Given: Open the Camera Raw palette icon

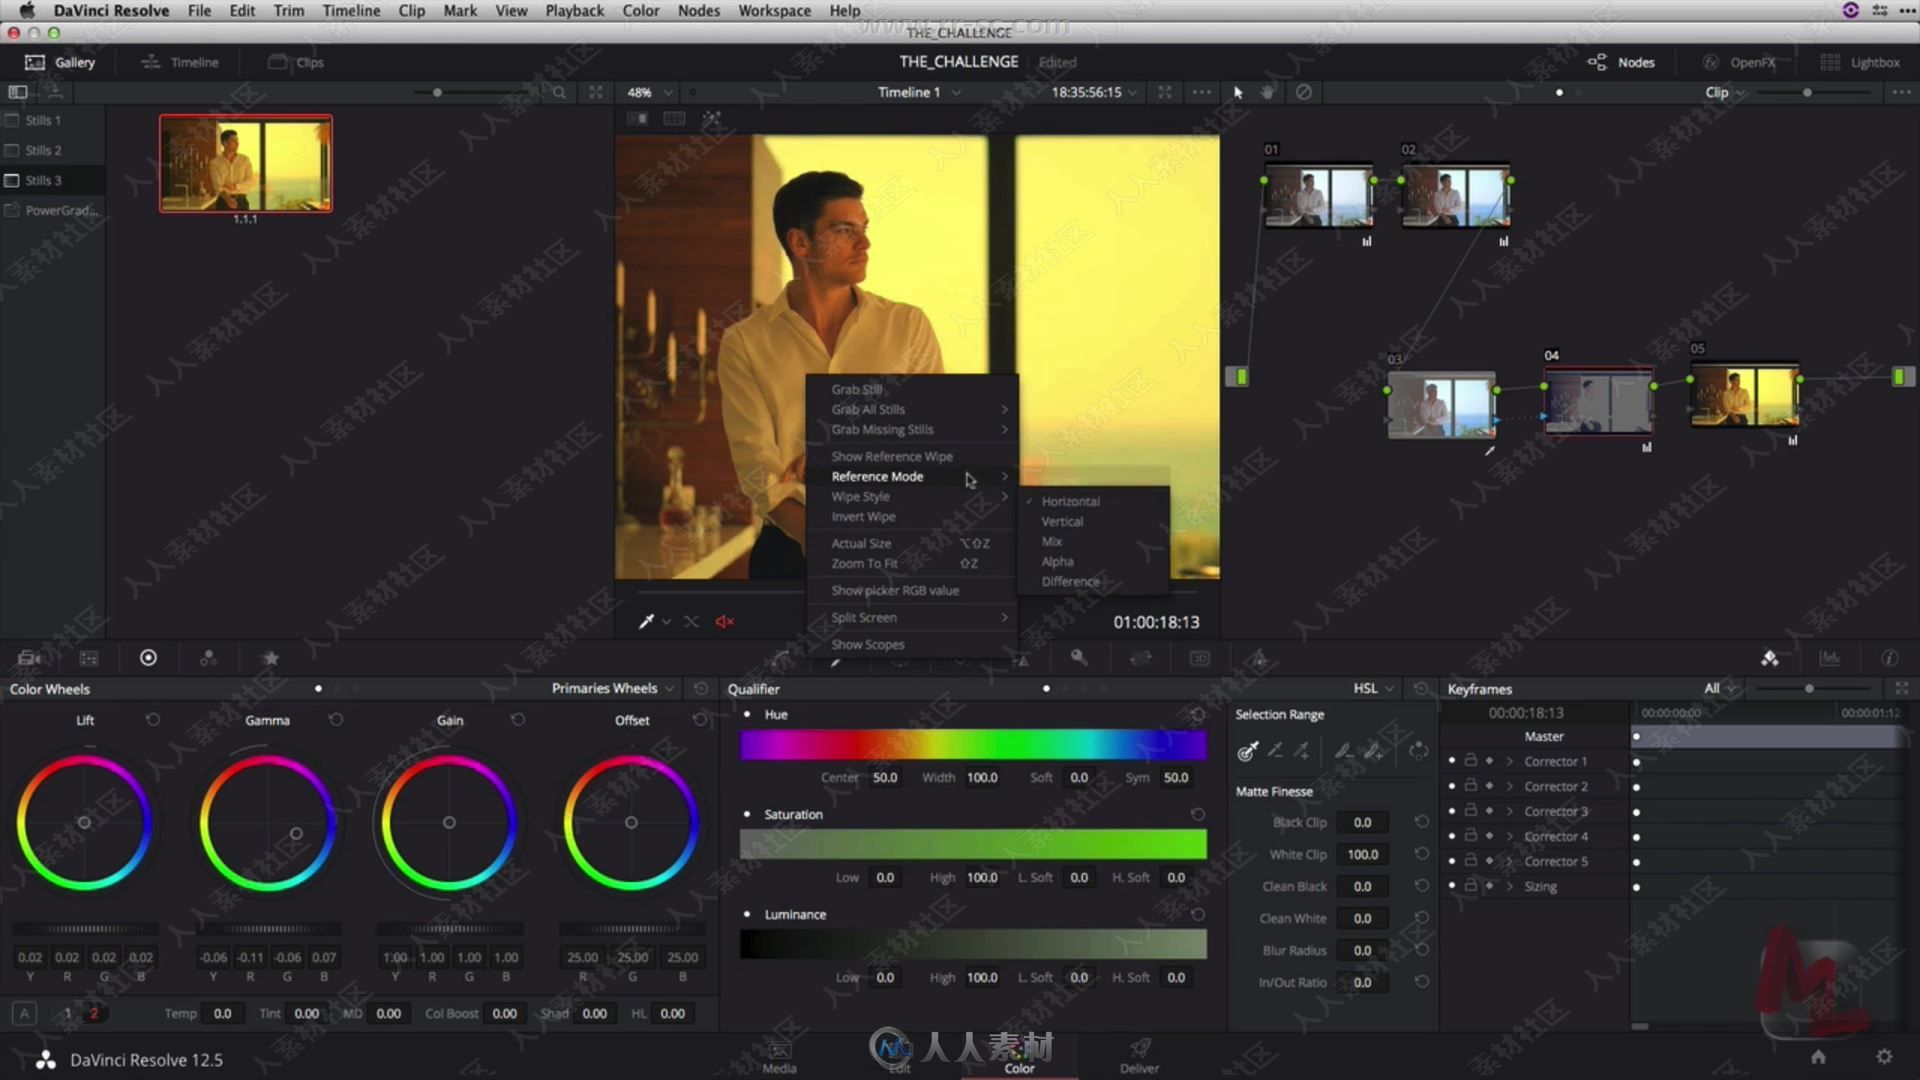Looking at the screenshot, I should [x=29, y=658].
